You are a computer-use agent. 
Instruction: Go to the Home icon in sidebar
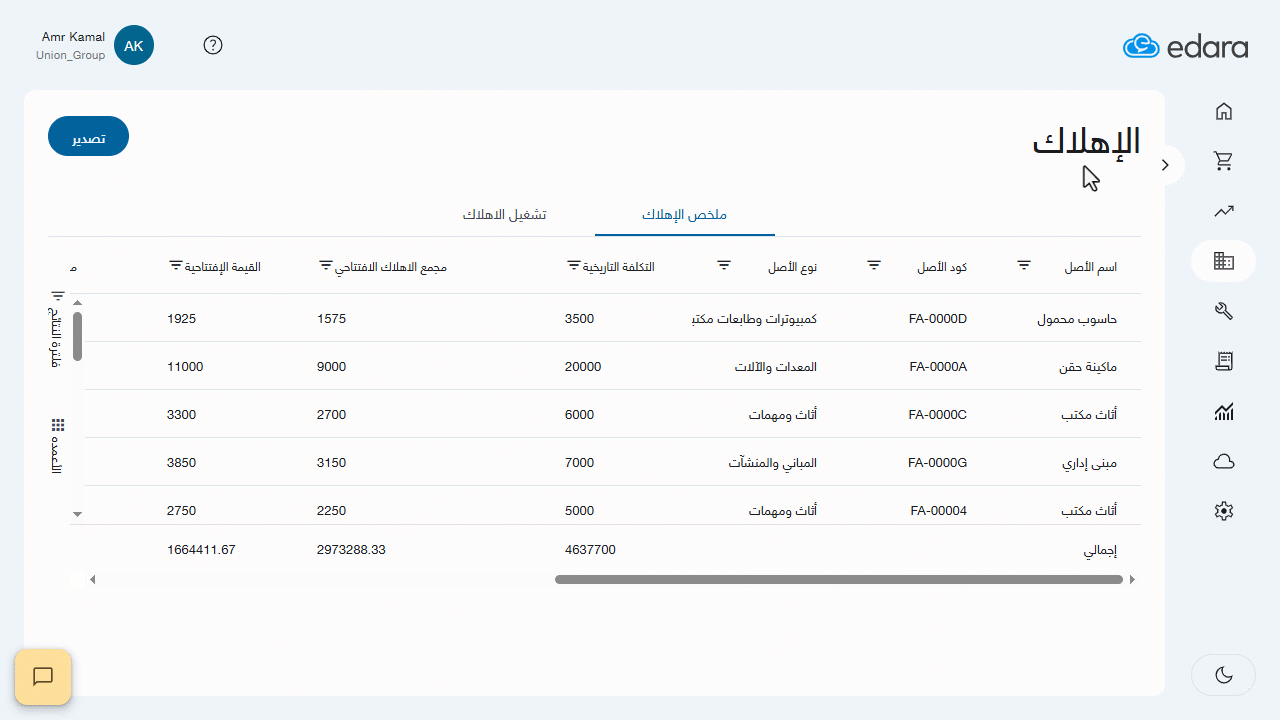point(1223,111)
